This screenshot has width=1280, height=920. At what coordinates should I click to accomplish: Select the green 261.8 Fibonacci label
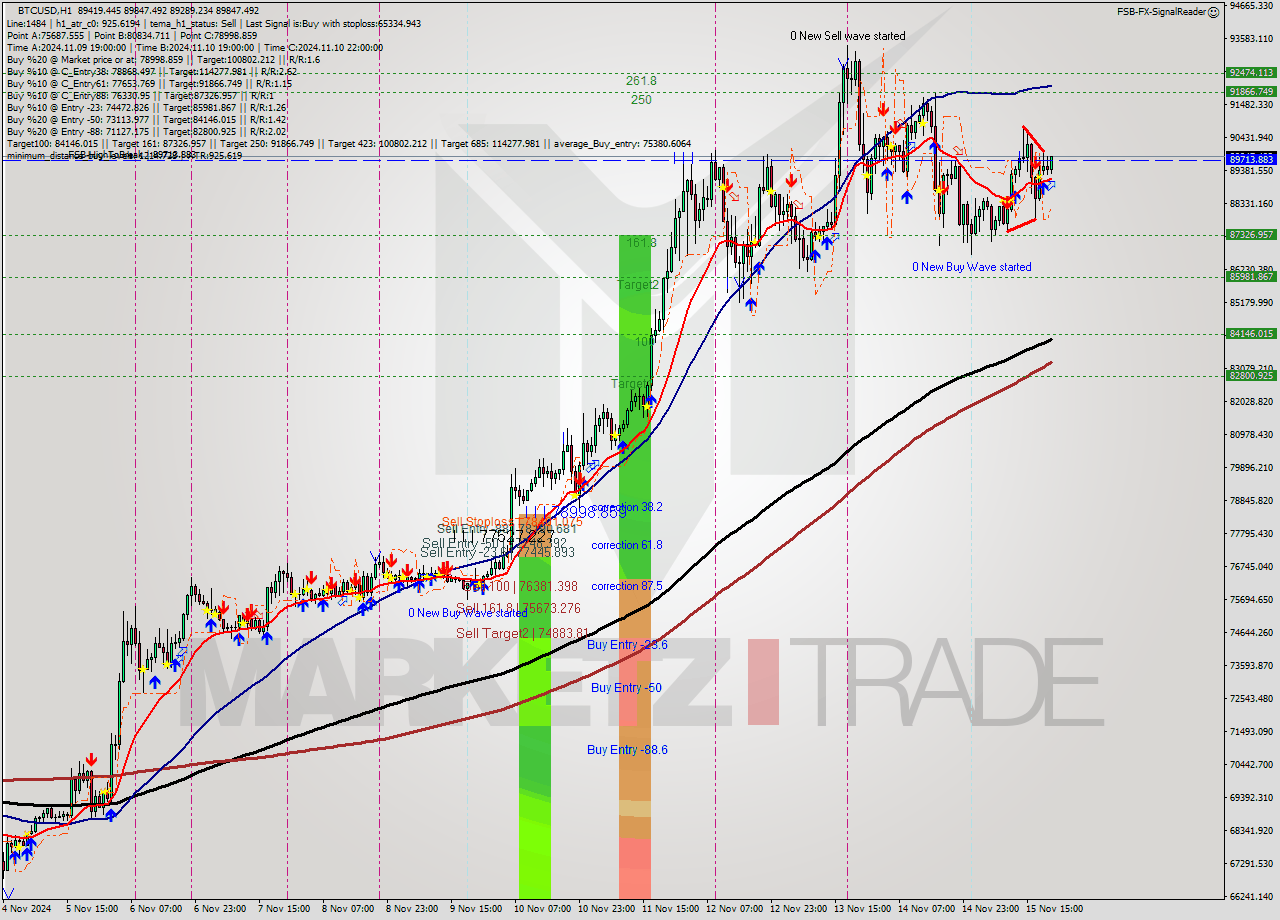[641, 81]
